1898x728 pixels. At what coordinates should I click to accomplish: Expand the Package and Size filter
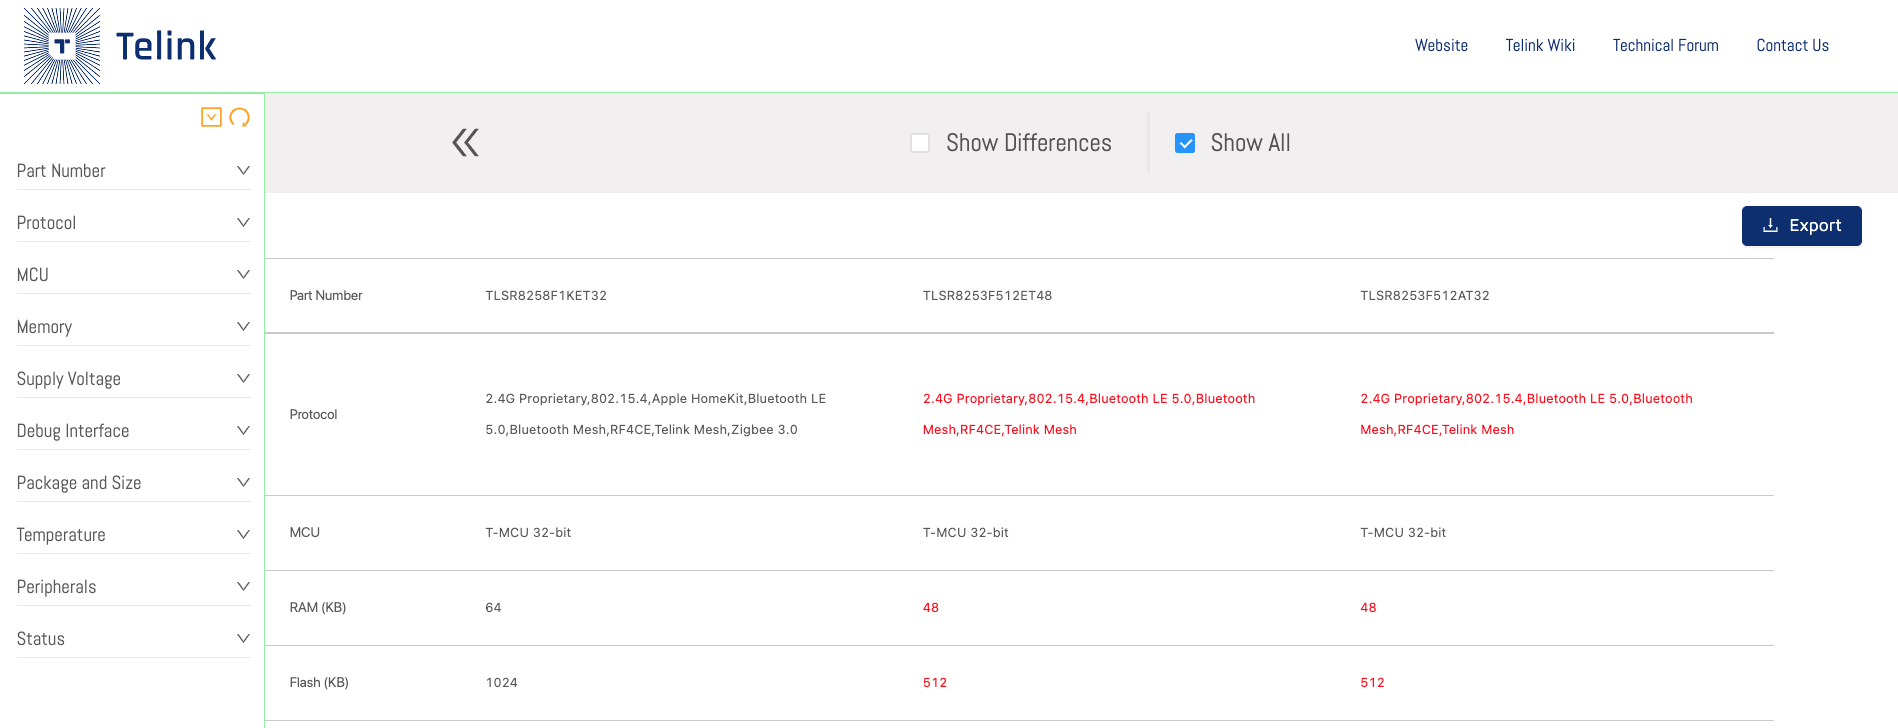[x=133, y=483]
